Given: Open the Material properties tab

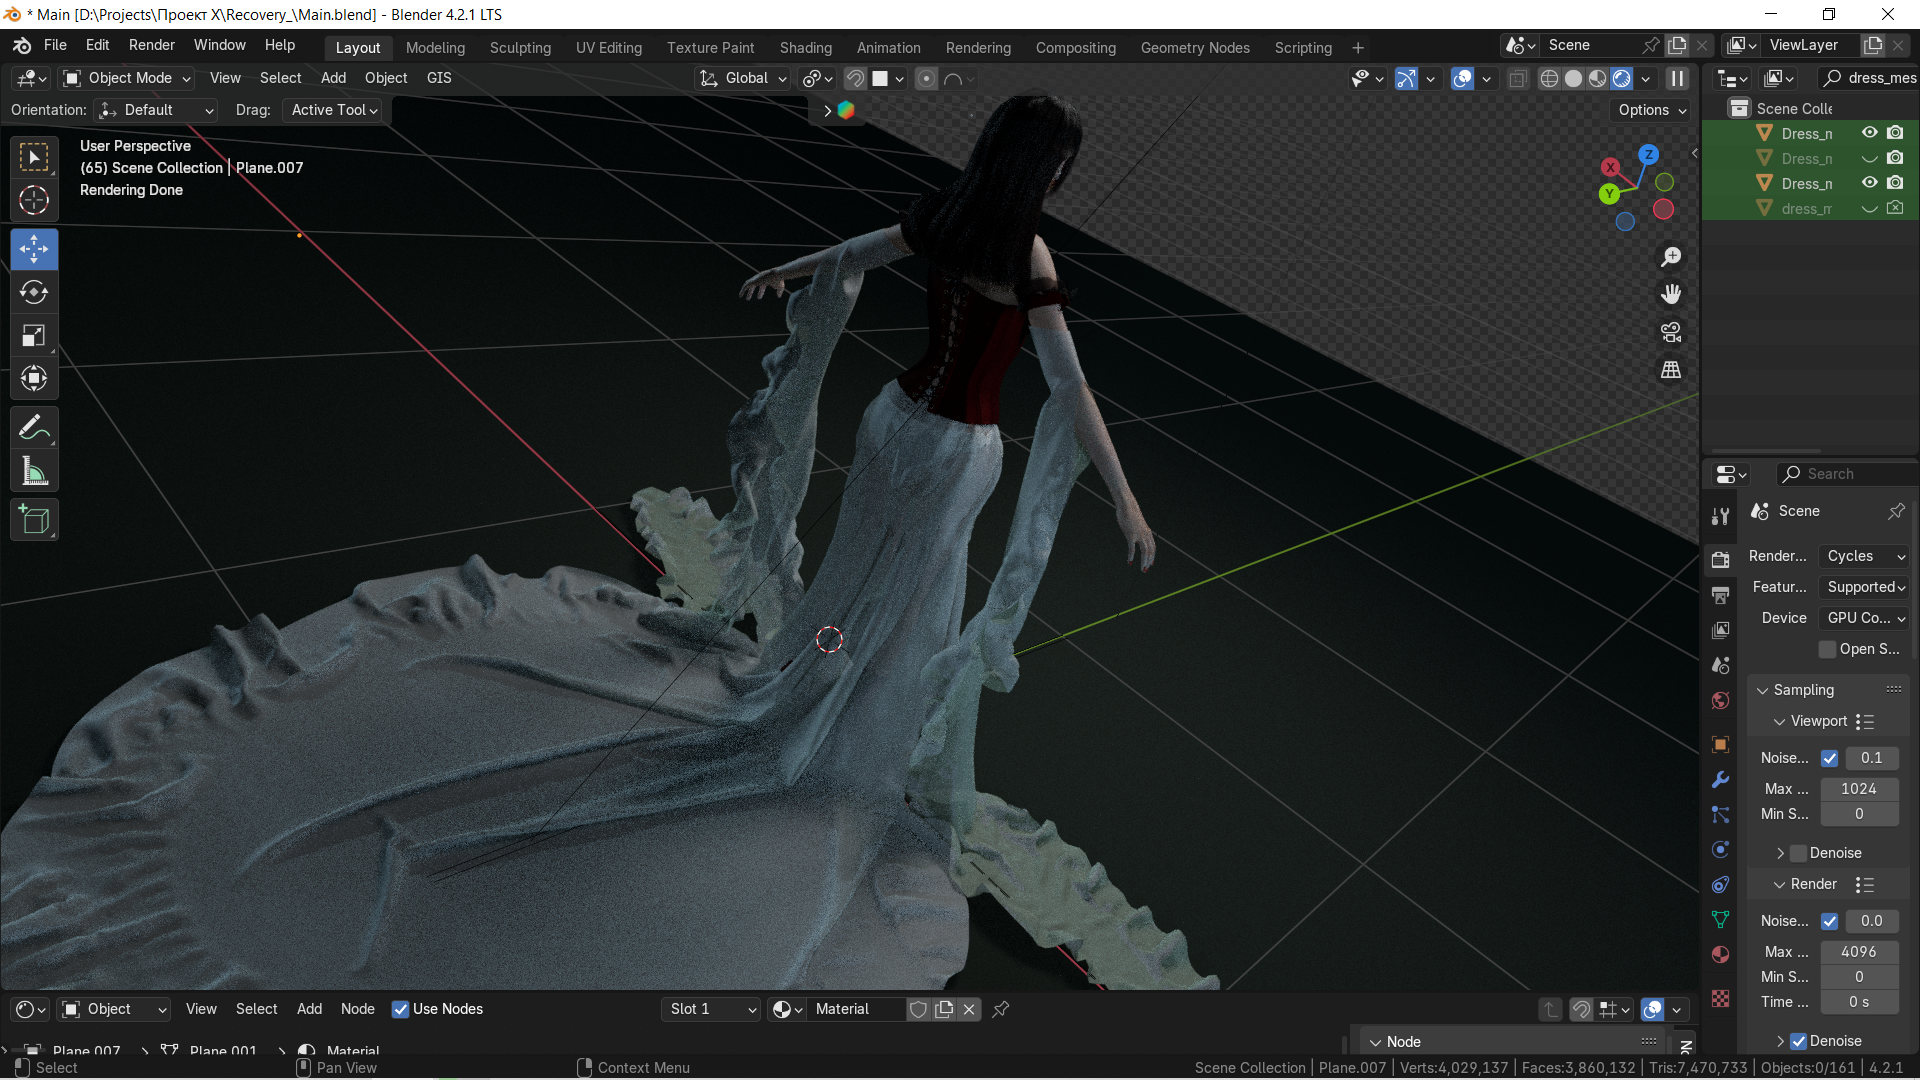Looking at the screenshot, I should [x=1720, y=954].
